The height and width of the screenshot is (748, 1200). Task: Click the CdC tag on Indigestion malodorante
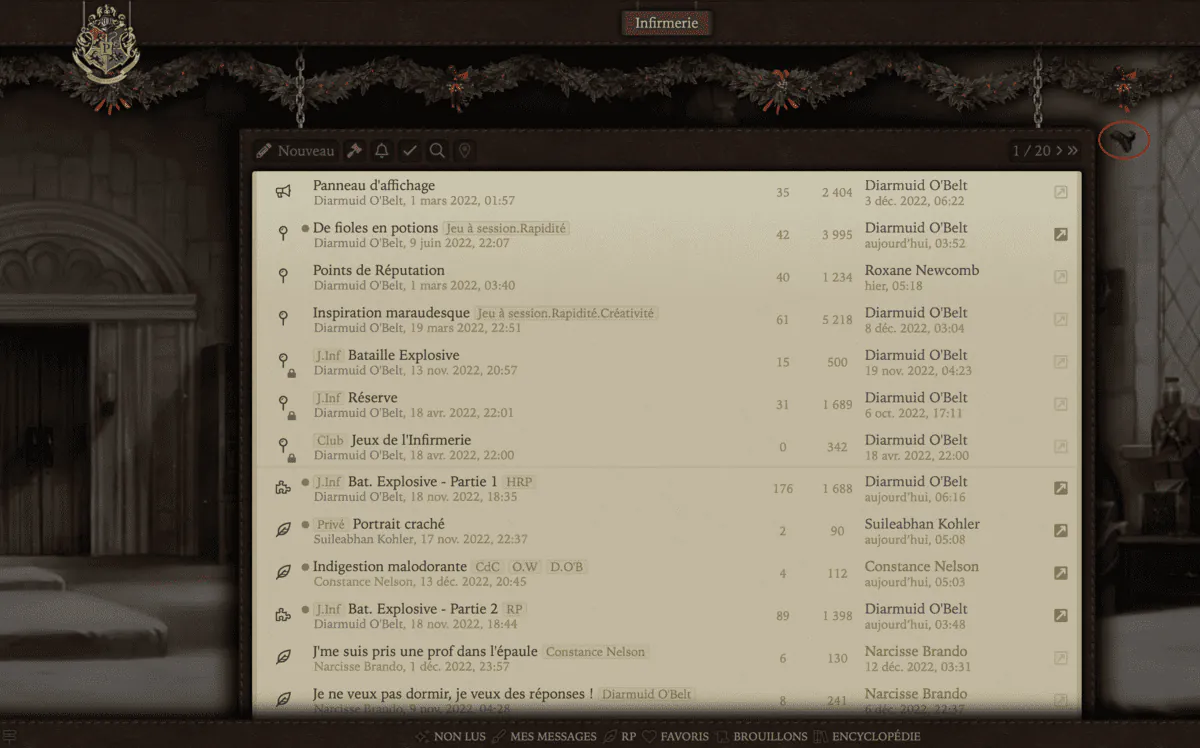click(487, 567)
